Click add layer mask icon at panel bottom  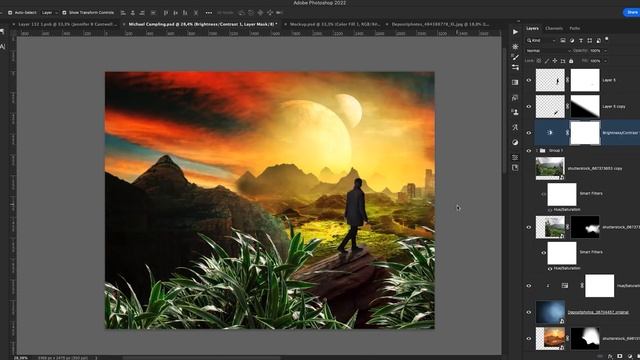click(620, 356)
